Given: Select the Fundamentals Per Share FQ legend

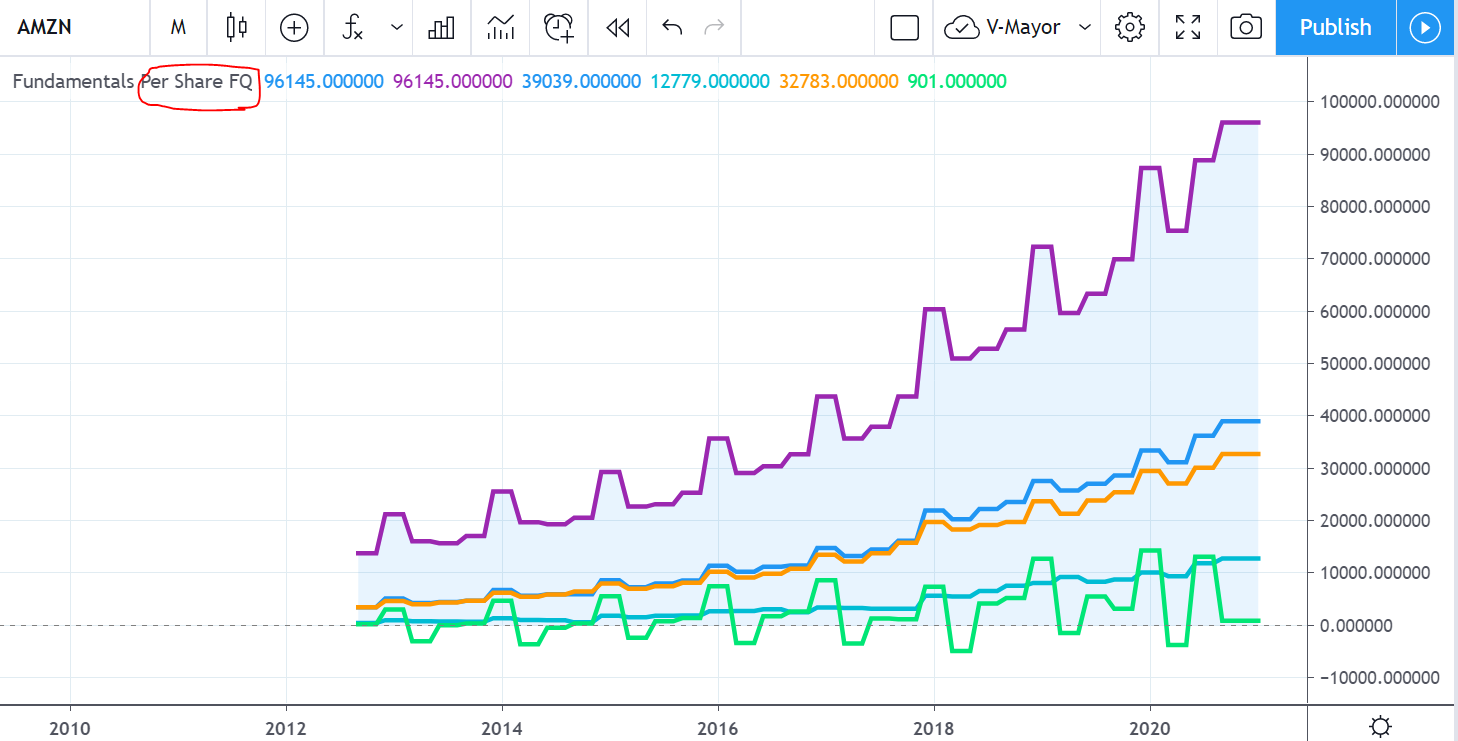Looking at the screenshot, I should click(x=132, y=81).
